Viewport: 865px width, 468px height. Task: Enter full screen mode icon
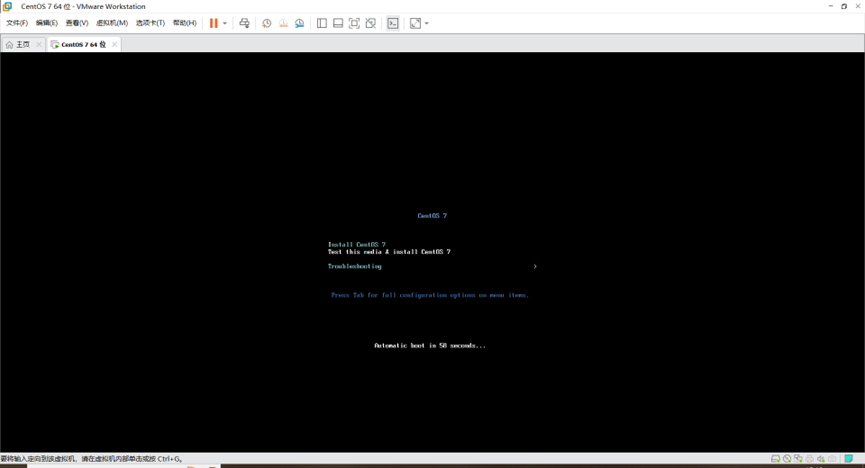click(x=354, y=23)
